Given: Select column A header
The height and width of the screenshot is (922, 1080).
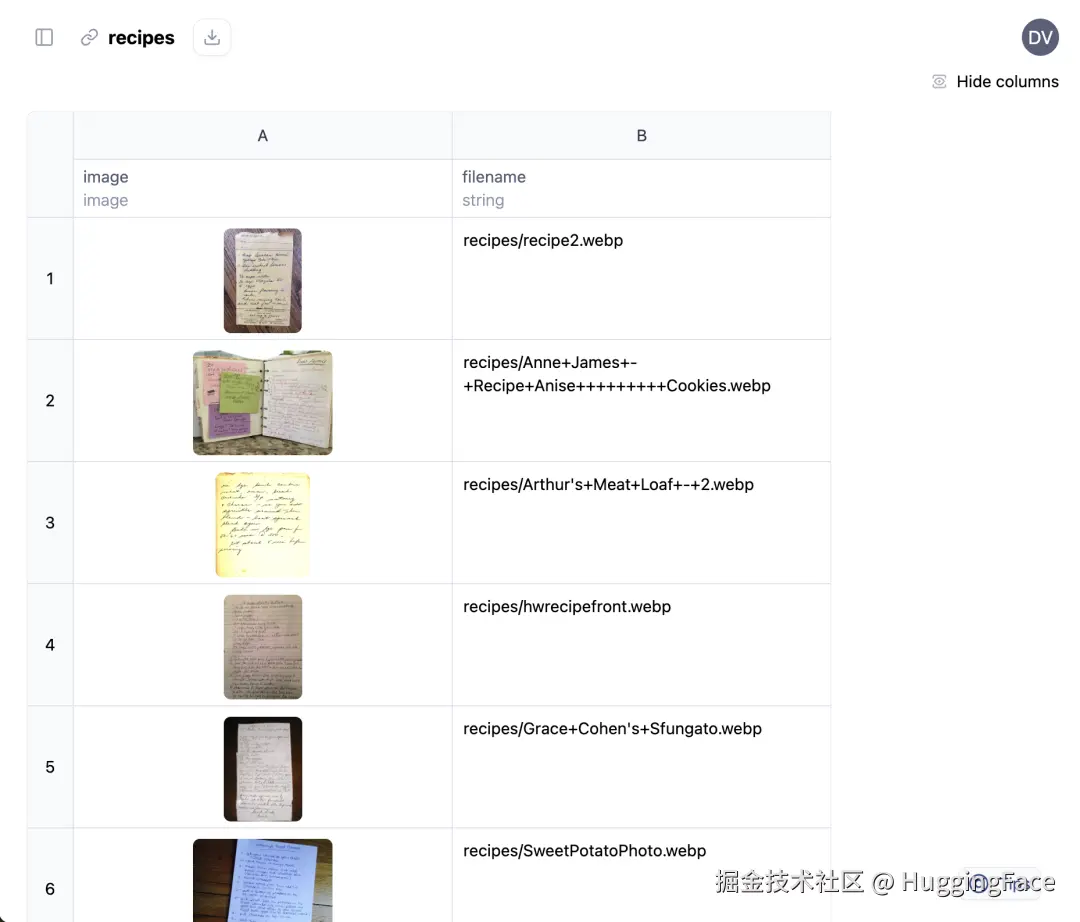Looking at the screenshot, I should pyautogui.click(x=262, y=136).
